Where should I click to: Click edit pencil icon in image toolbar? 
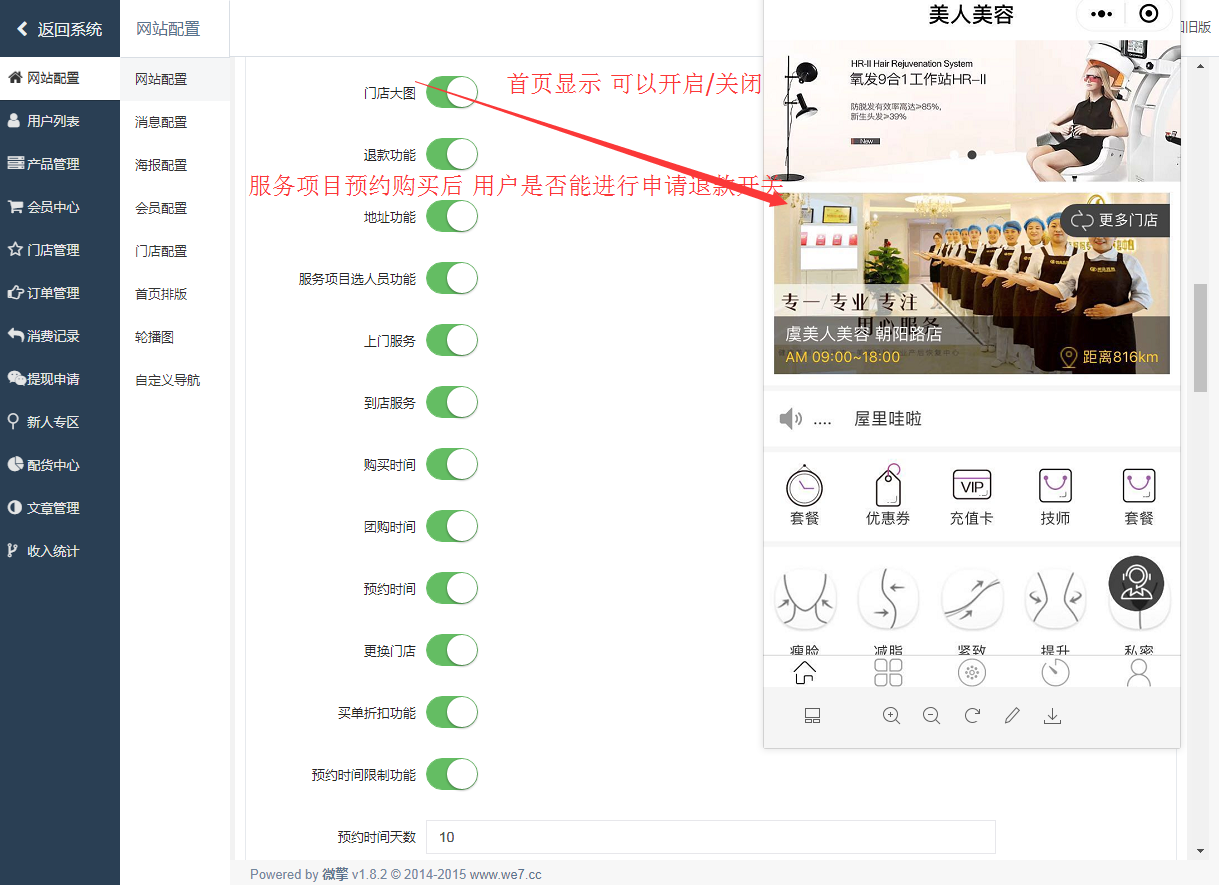coord(1012,716)
